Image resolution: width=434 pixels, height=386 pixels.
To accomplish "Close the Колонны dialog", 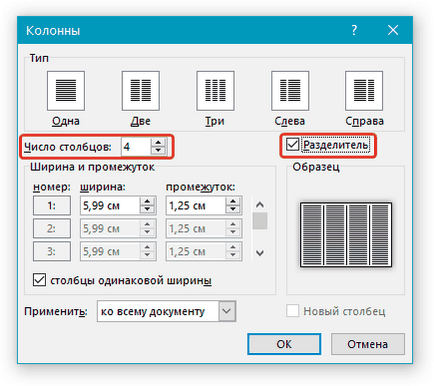I will point(393,30).
